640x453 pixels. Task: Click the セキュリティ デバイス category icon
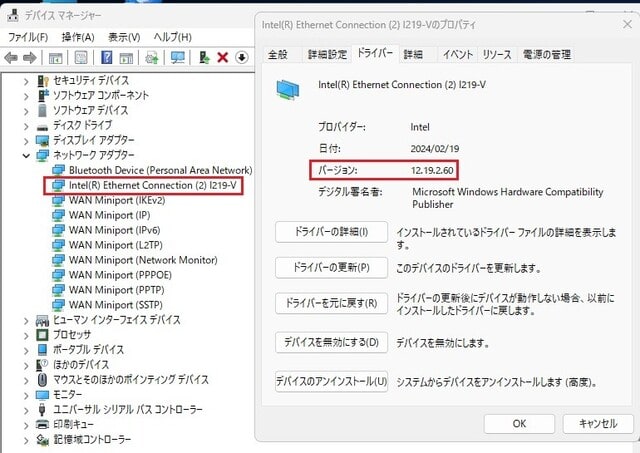coord(42,81)
